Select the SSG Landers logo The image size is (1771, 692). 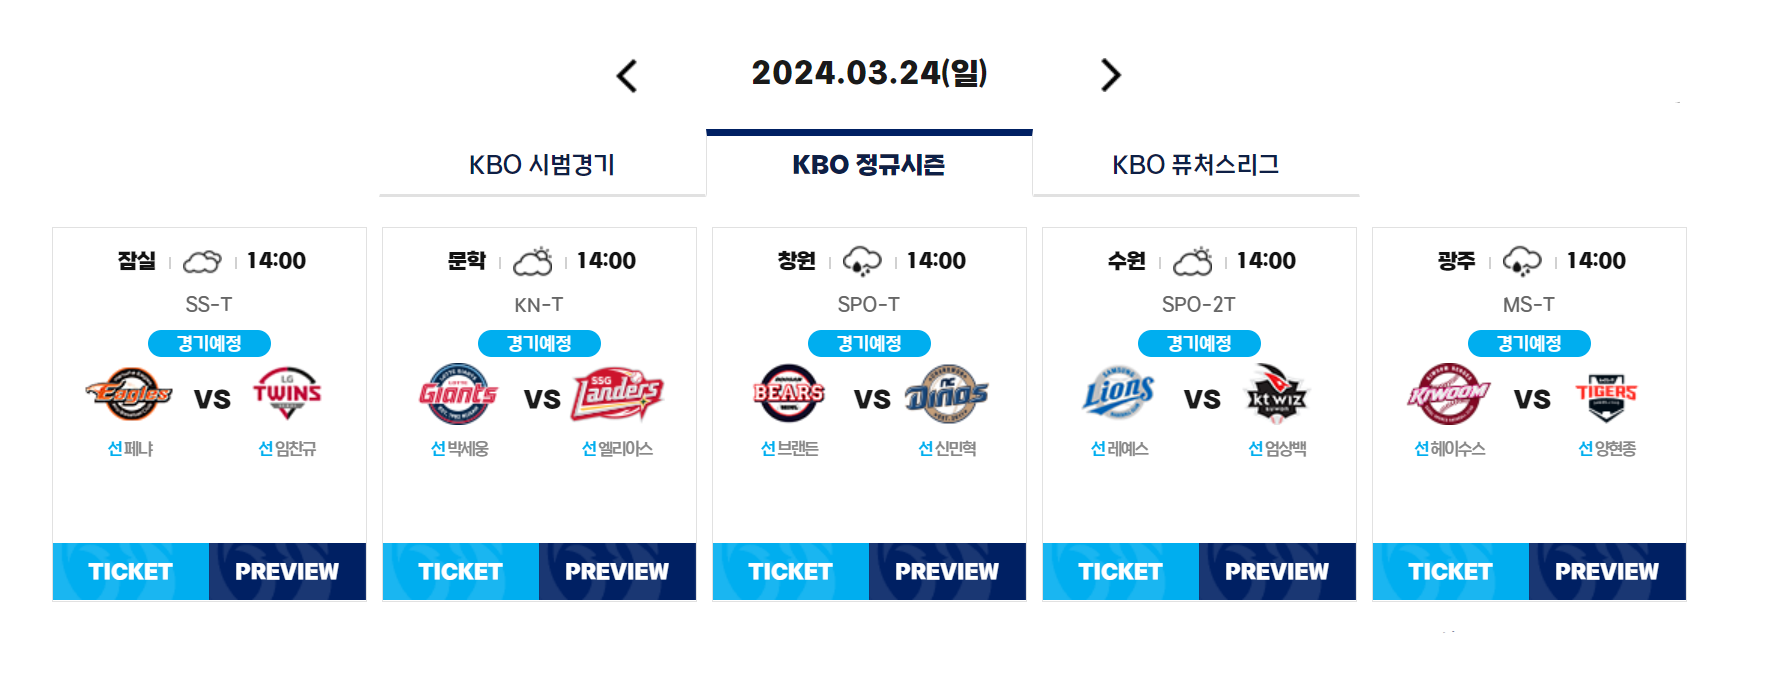(x=617, y=394)
